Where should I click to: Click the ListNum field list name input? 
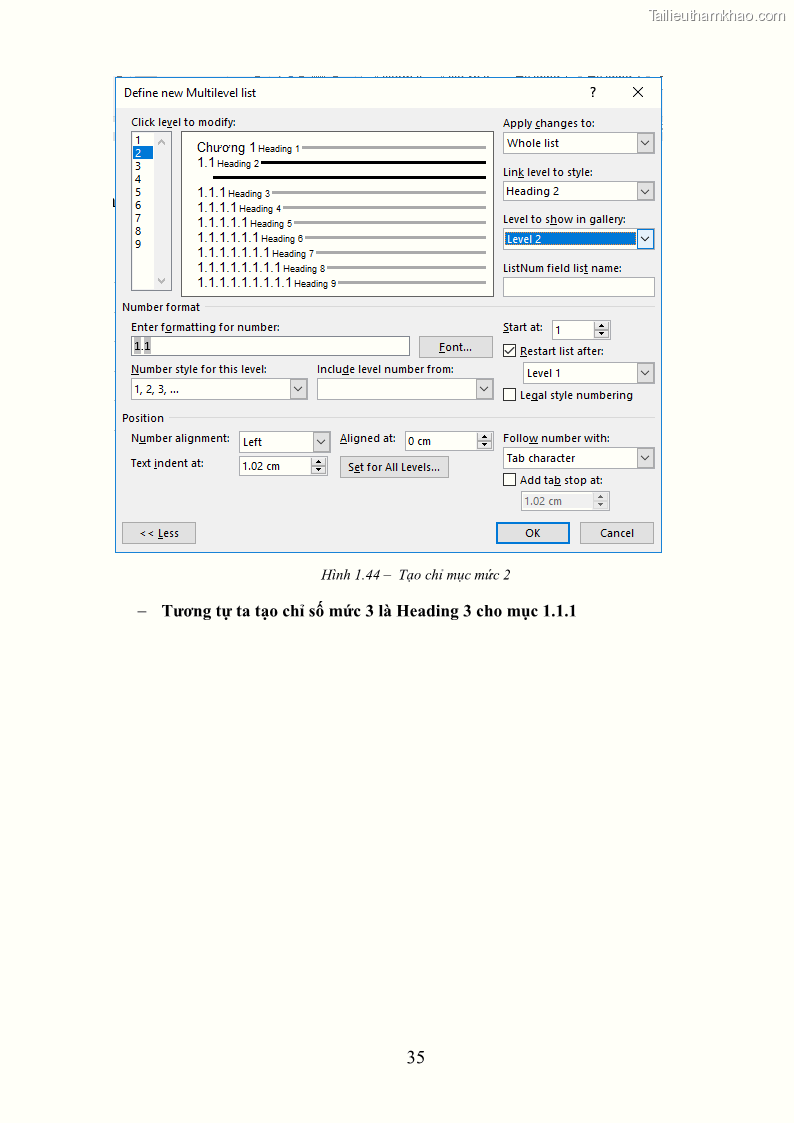tap(578, 287)
